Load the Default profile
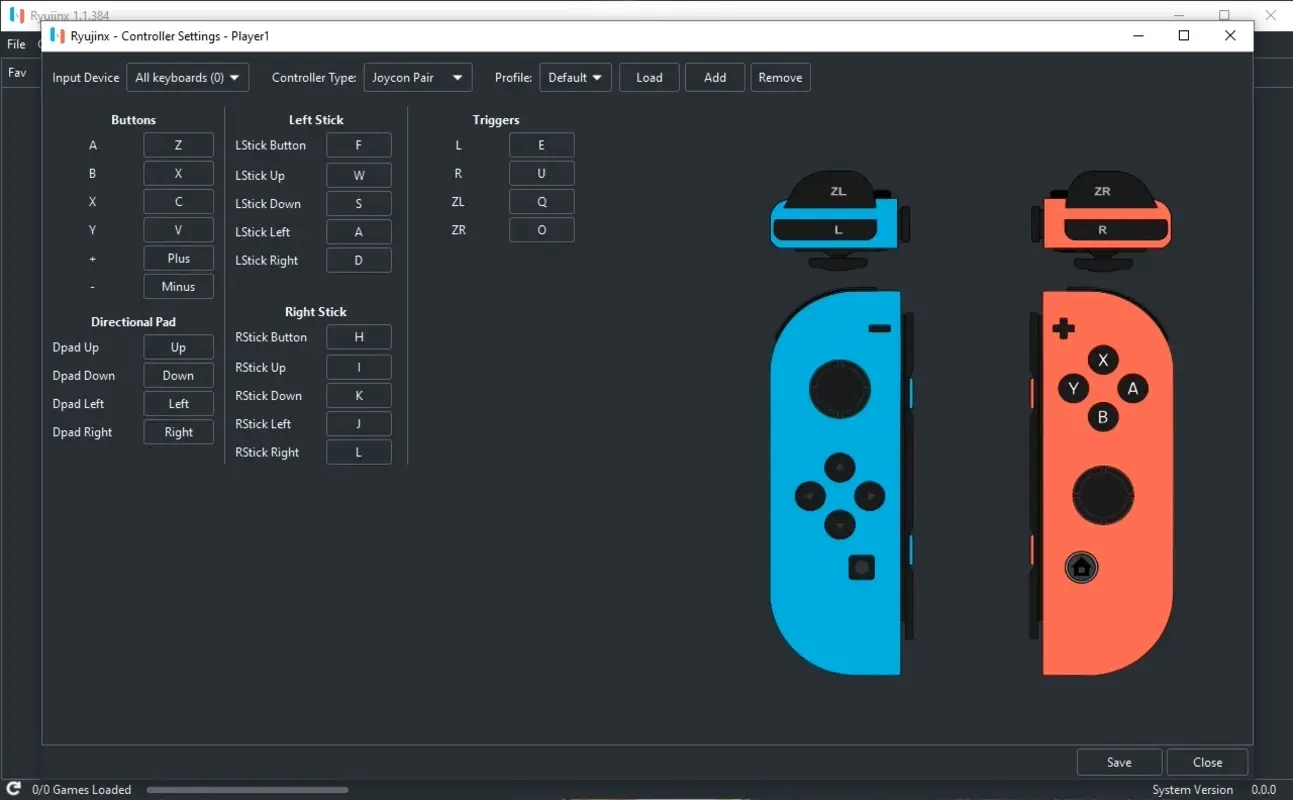Viewport: 1293px width, 800px height. [x=648, y=77]
